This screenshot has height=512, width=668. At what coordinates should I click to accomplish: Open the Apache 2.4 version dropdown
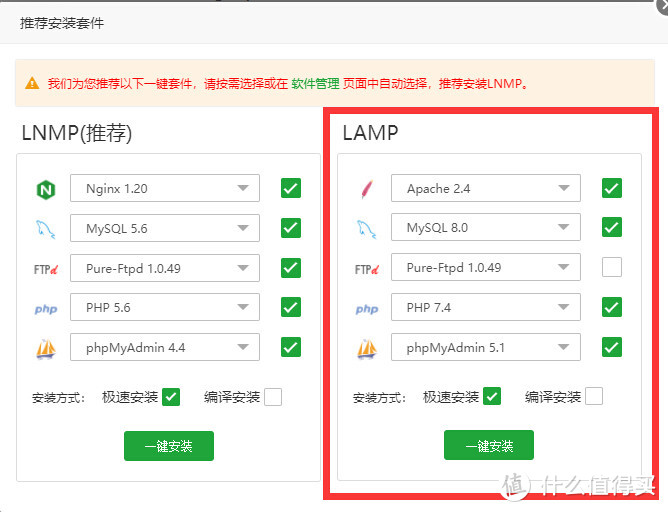(486, 188)
